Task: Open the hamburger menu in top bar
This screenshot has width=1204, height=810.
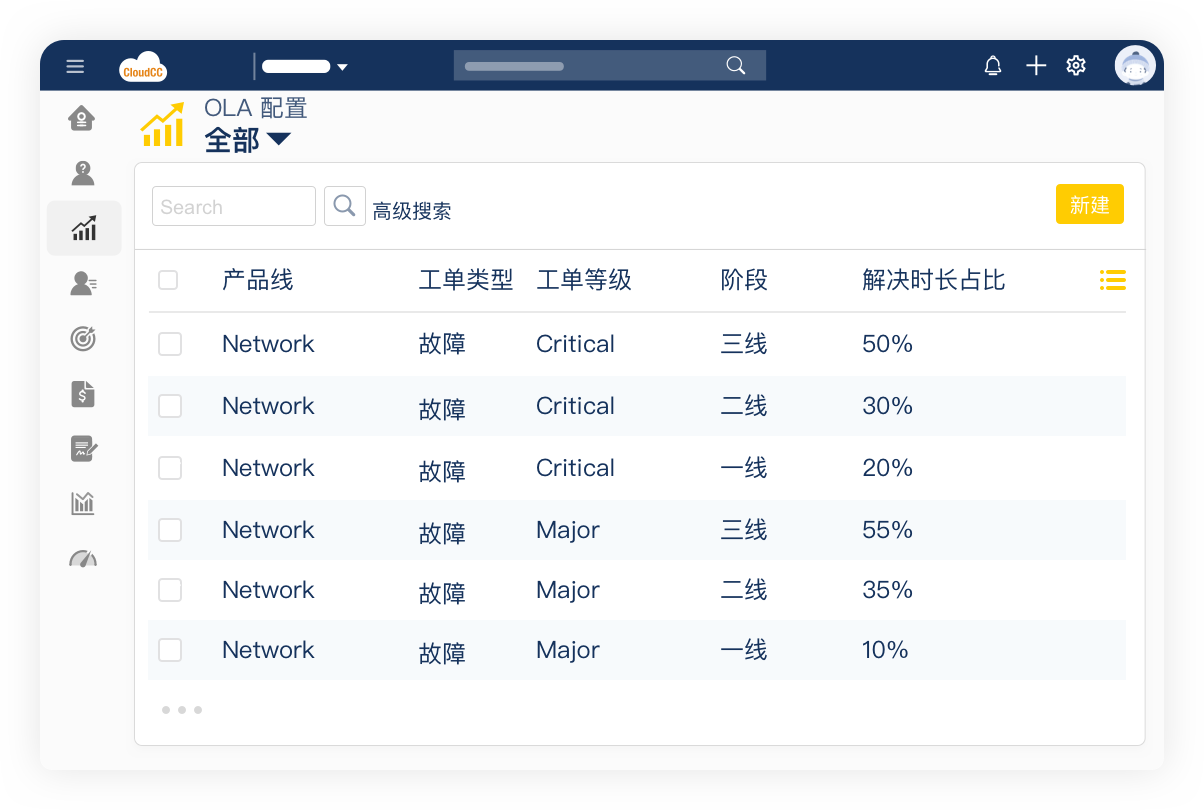Action: pyautogui.click(x=75, y=67)
